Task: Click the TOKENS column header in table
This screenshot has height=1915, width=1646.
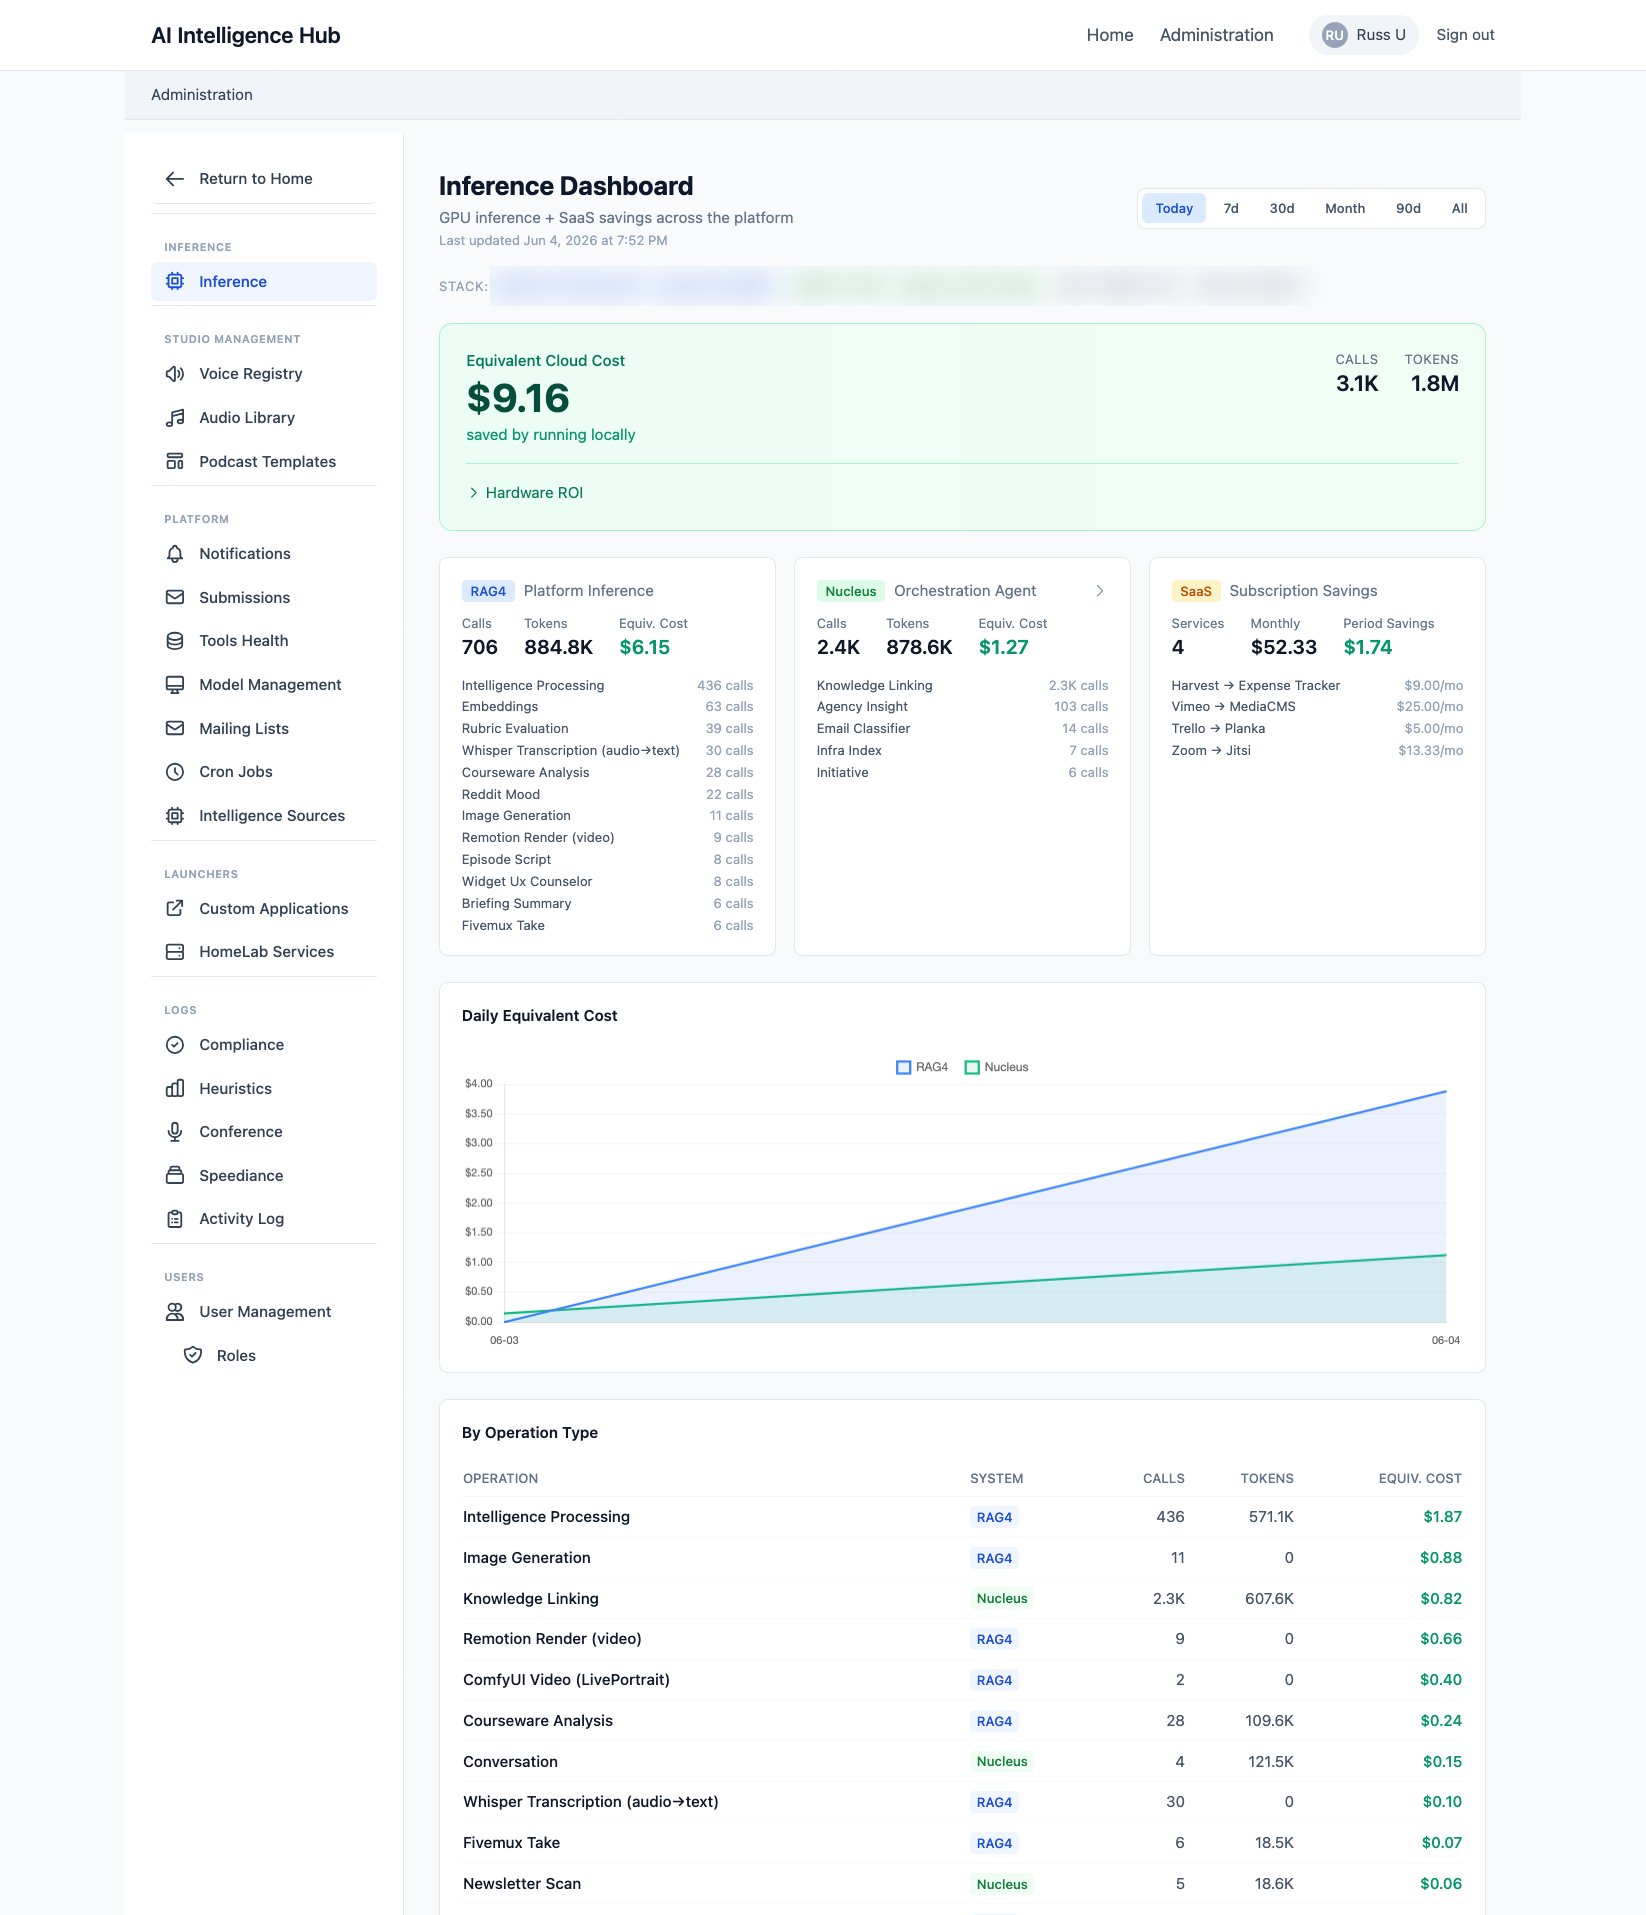Action: click(1267, 1479)
